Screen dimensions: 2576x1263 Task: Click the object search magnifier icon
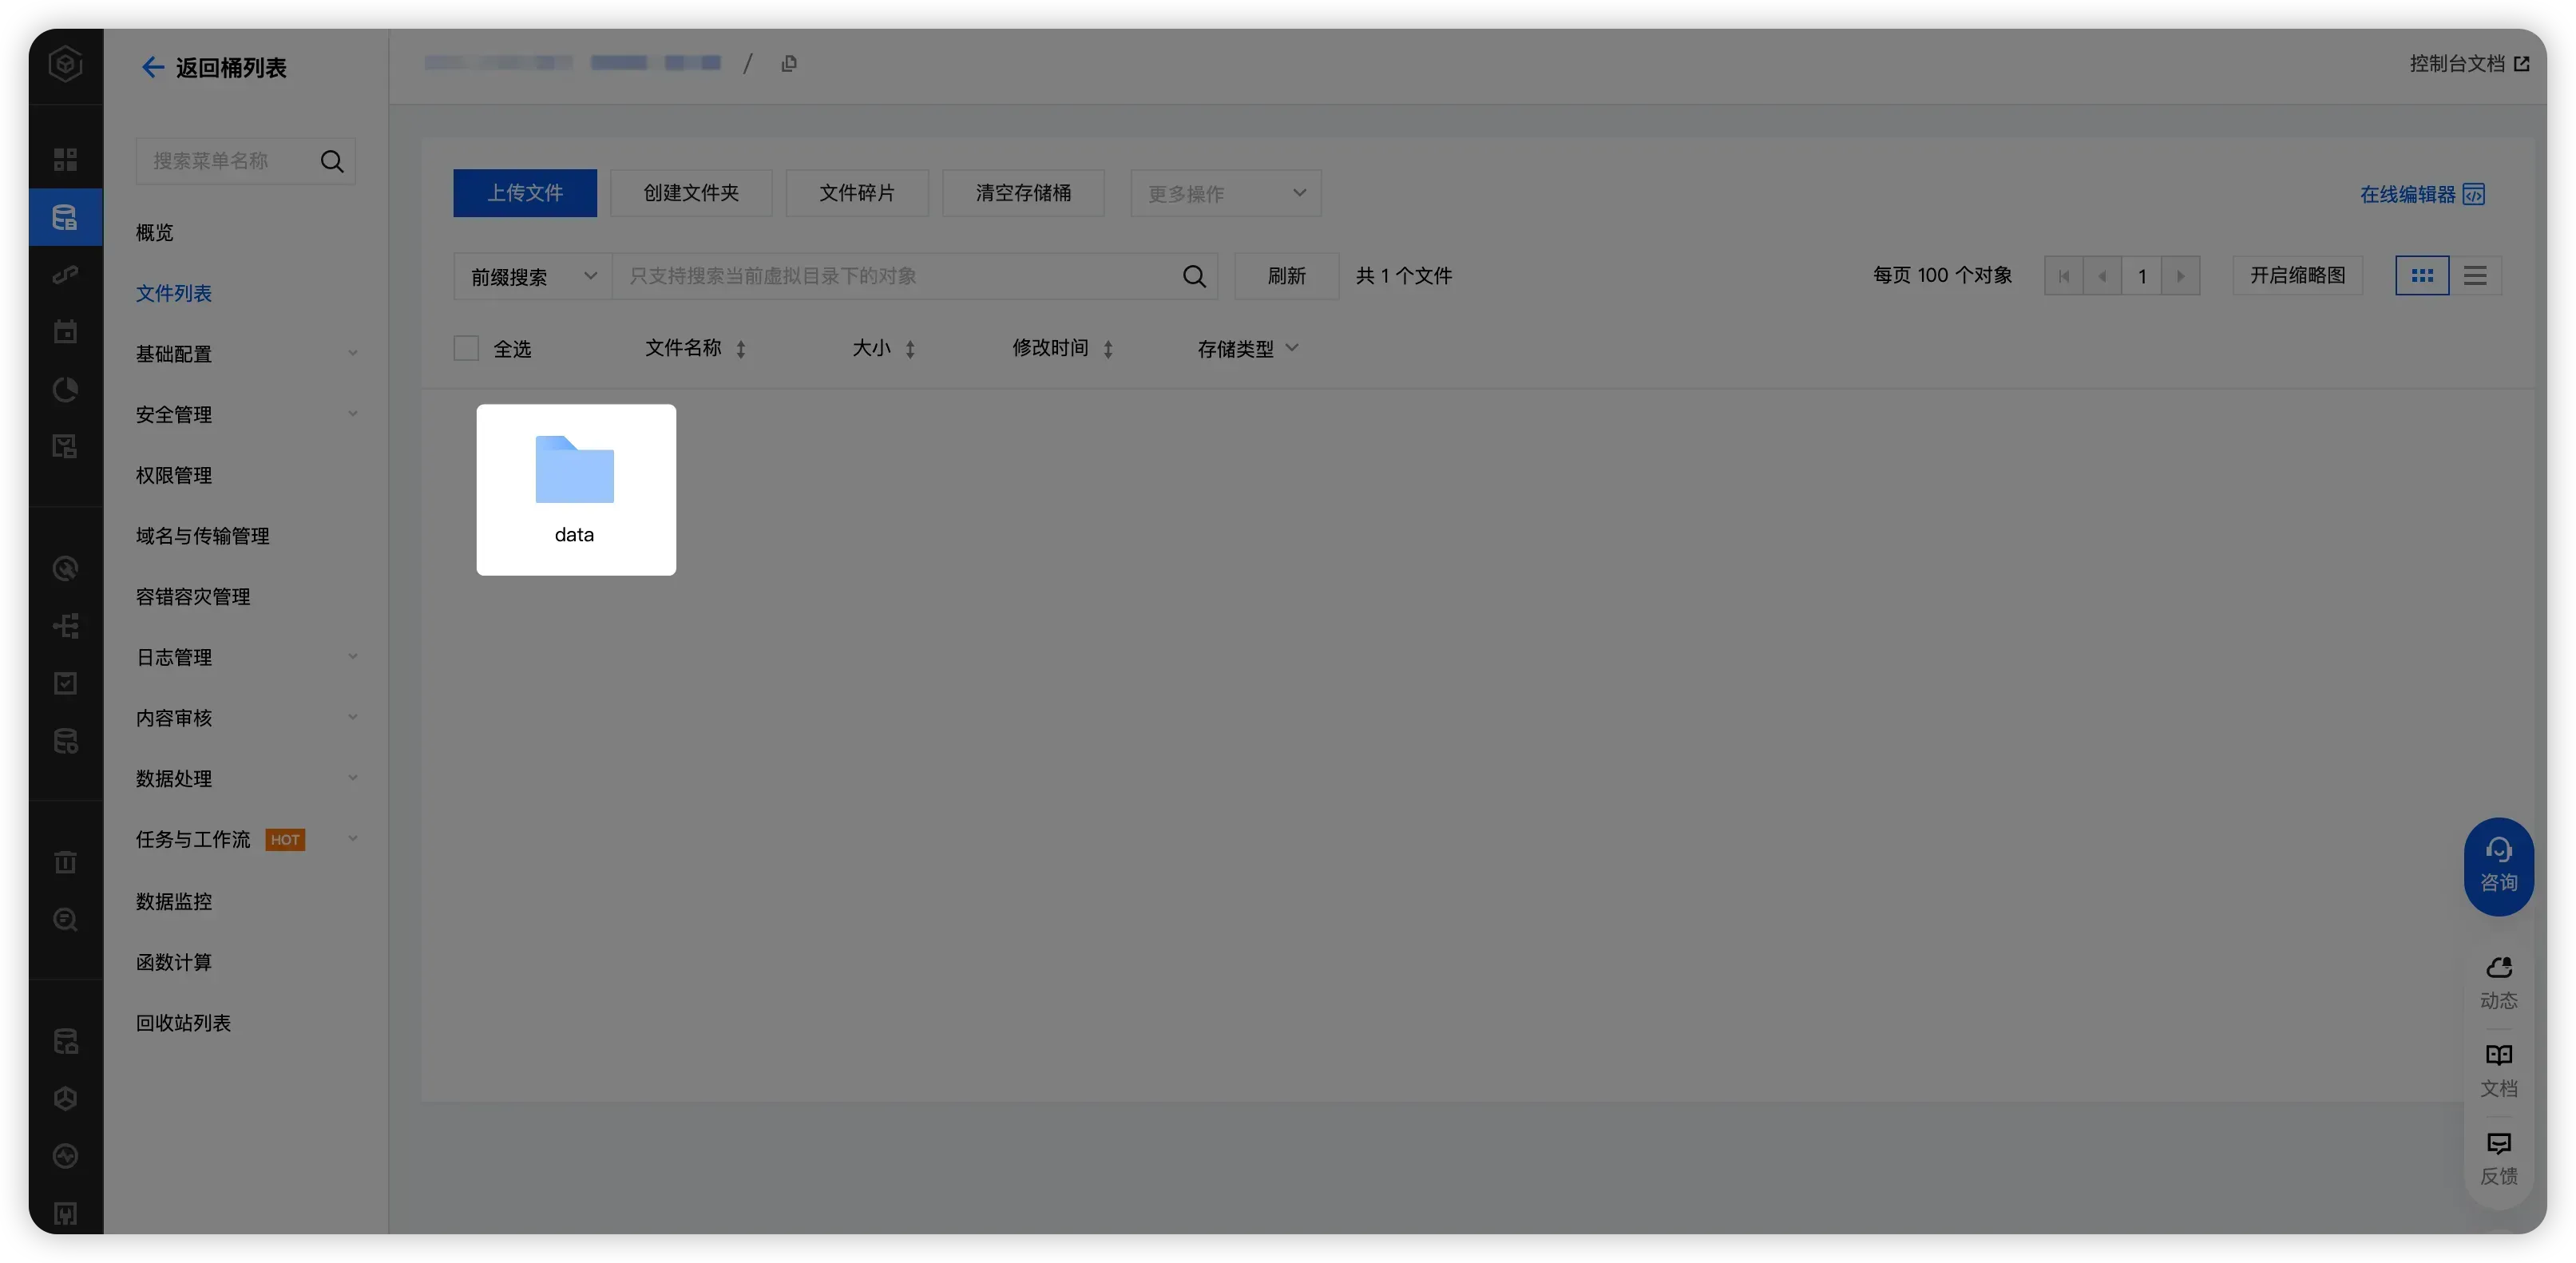coord(1194,276)
